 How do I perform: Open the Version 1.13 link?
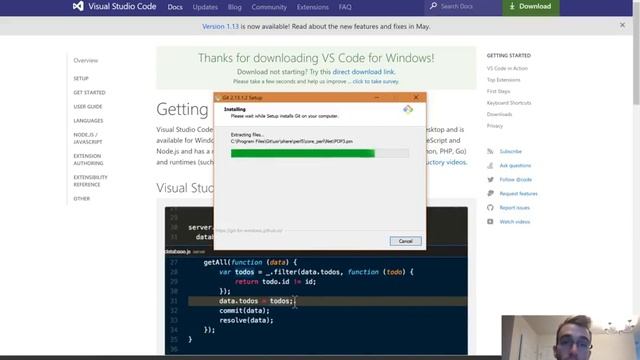[220, 27]
